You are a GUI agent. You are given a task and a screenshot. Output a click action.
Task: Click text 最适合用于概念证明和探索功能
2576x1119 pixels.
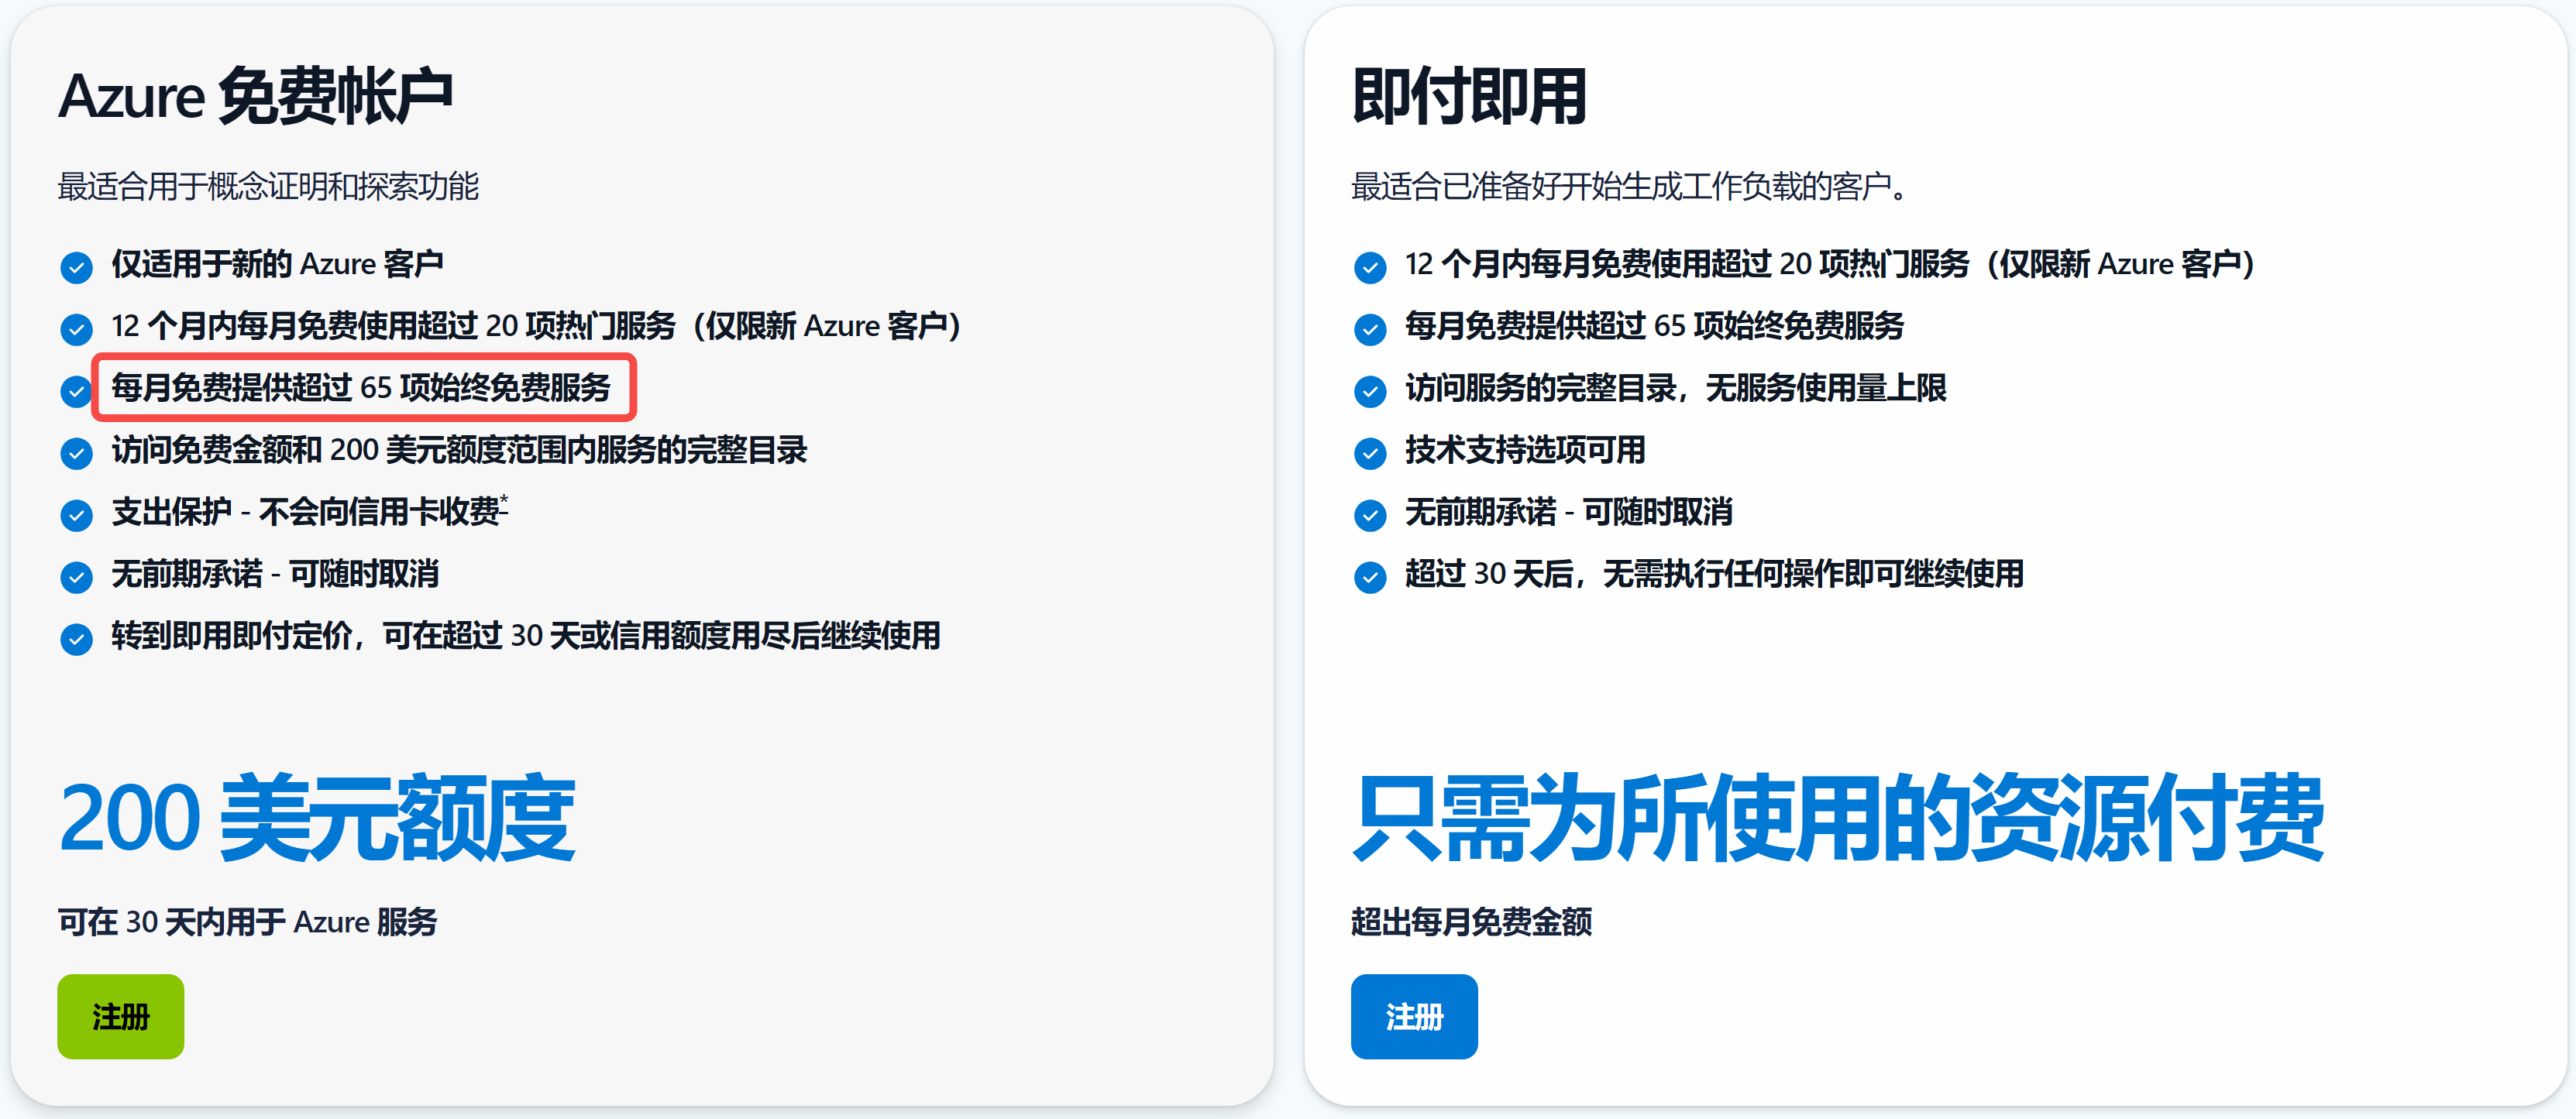tap(268, 186)
